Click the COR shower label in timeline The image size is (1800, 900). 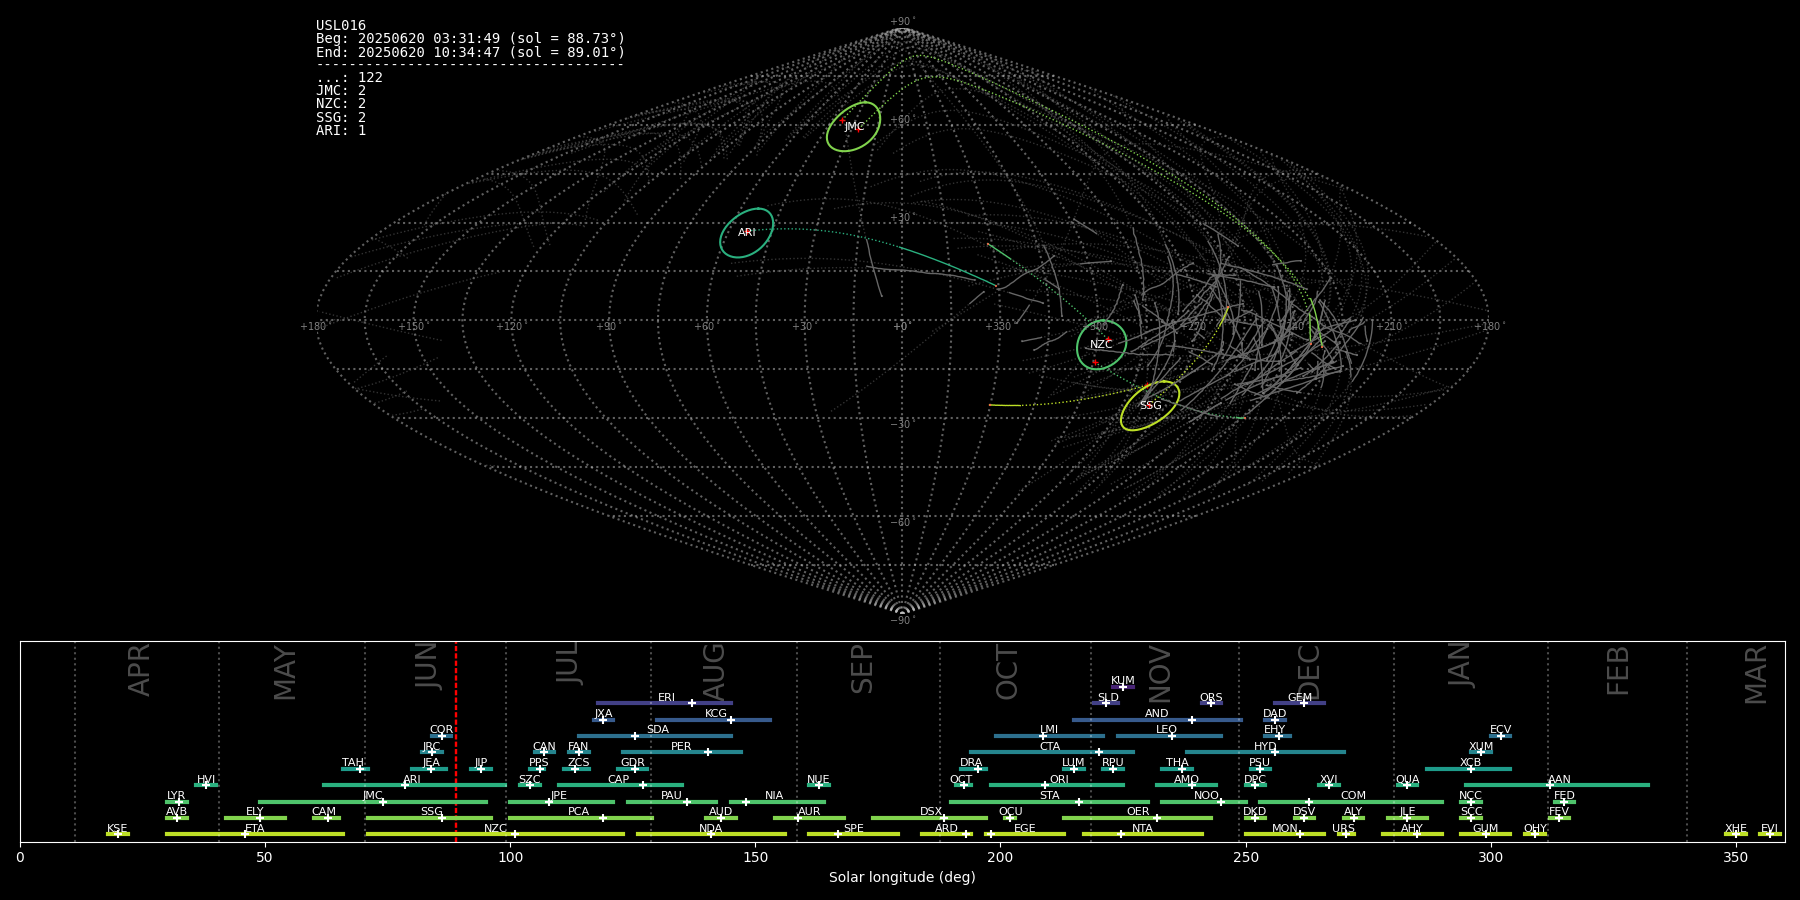pos(441,730)
